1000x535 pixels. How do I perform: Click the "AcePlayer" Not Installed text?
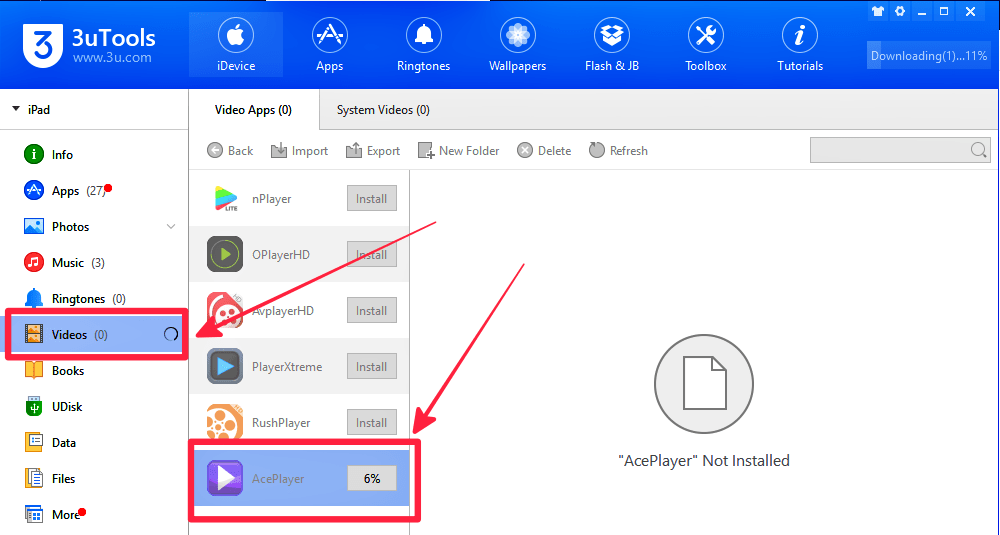click(704, 460)
